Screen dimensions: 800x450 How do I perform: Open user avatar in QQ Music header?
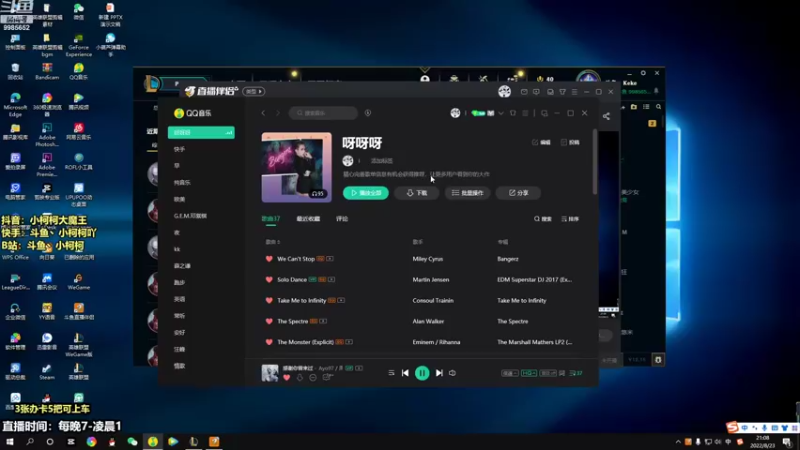[x=455, y=113]
